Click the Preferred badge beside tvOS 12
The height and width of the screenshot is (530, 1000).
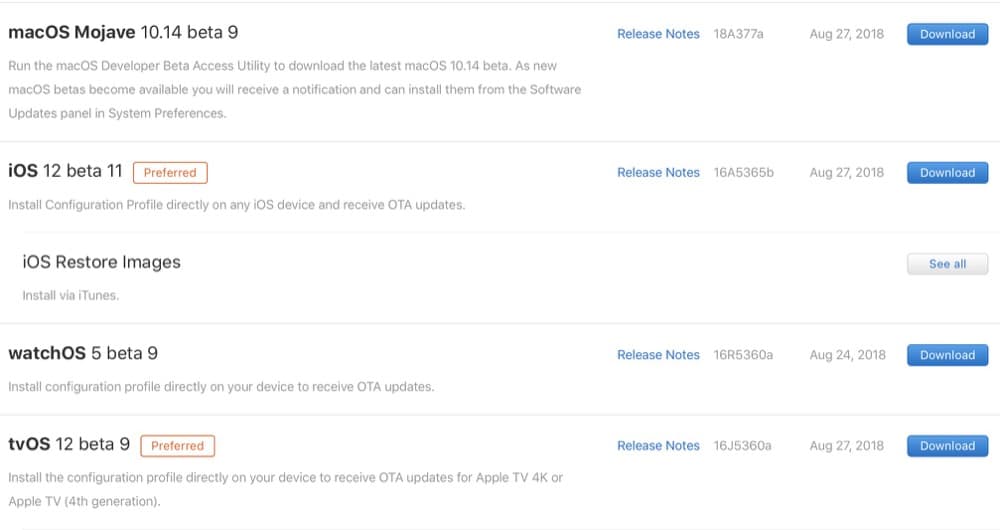(177, 446)
